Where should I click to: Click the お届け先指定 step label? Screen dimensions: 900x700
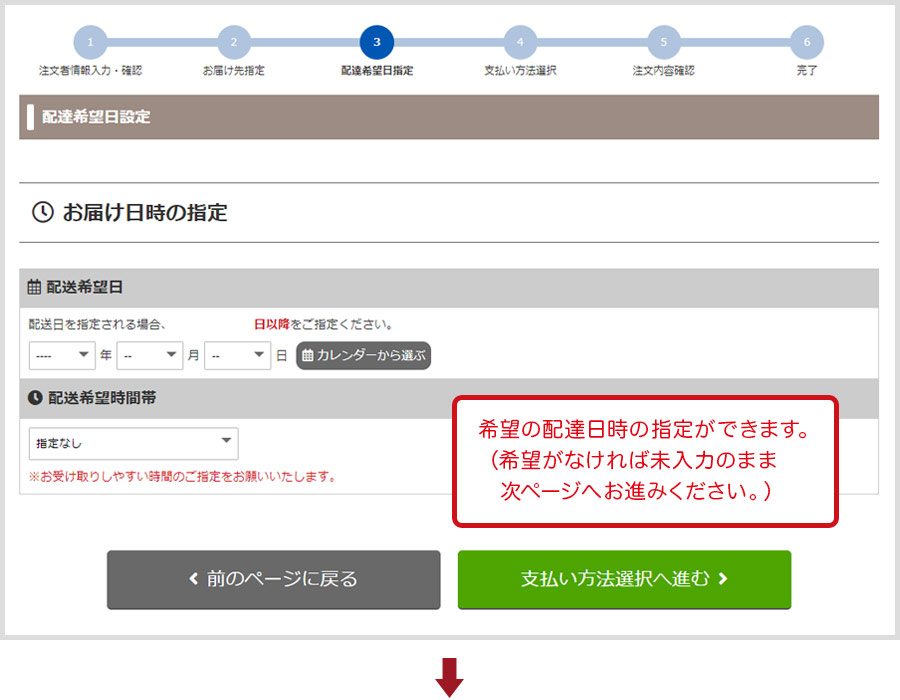[x=234, y=71]
